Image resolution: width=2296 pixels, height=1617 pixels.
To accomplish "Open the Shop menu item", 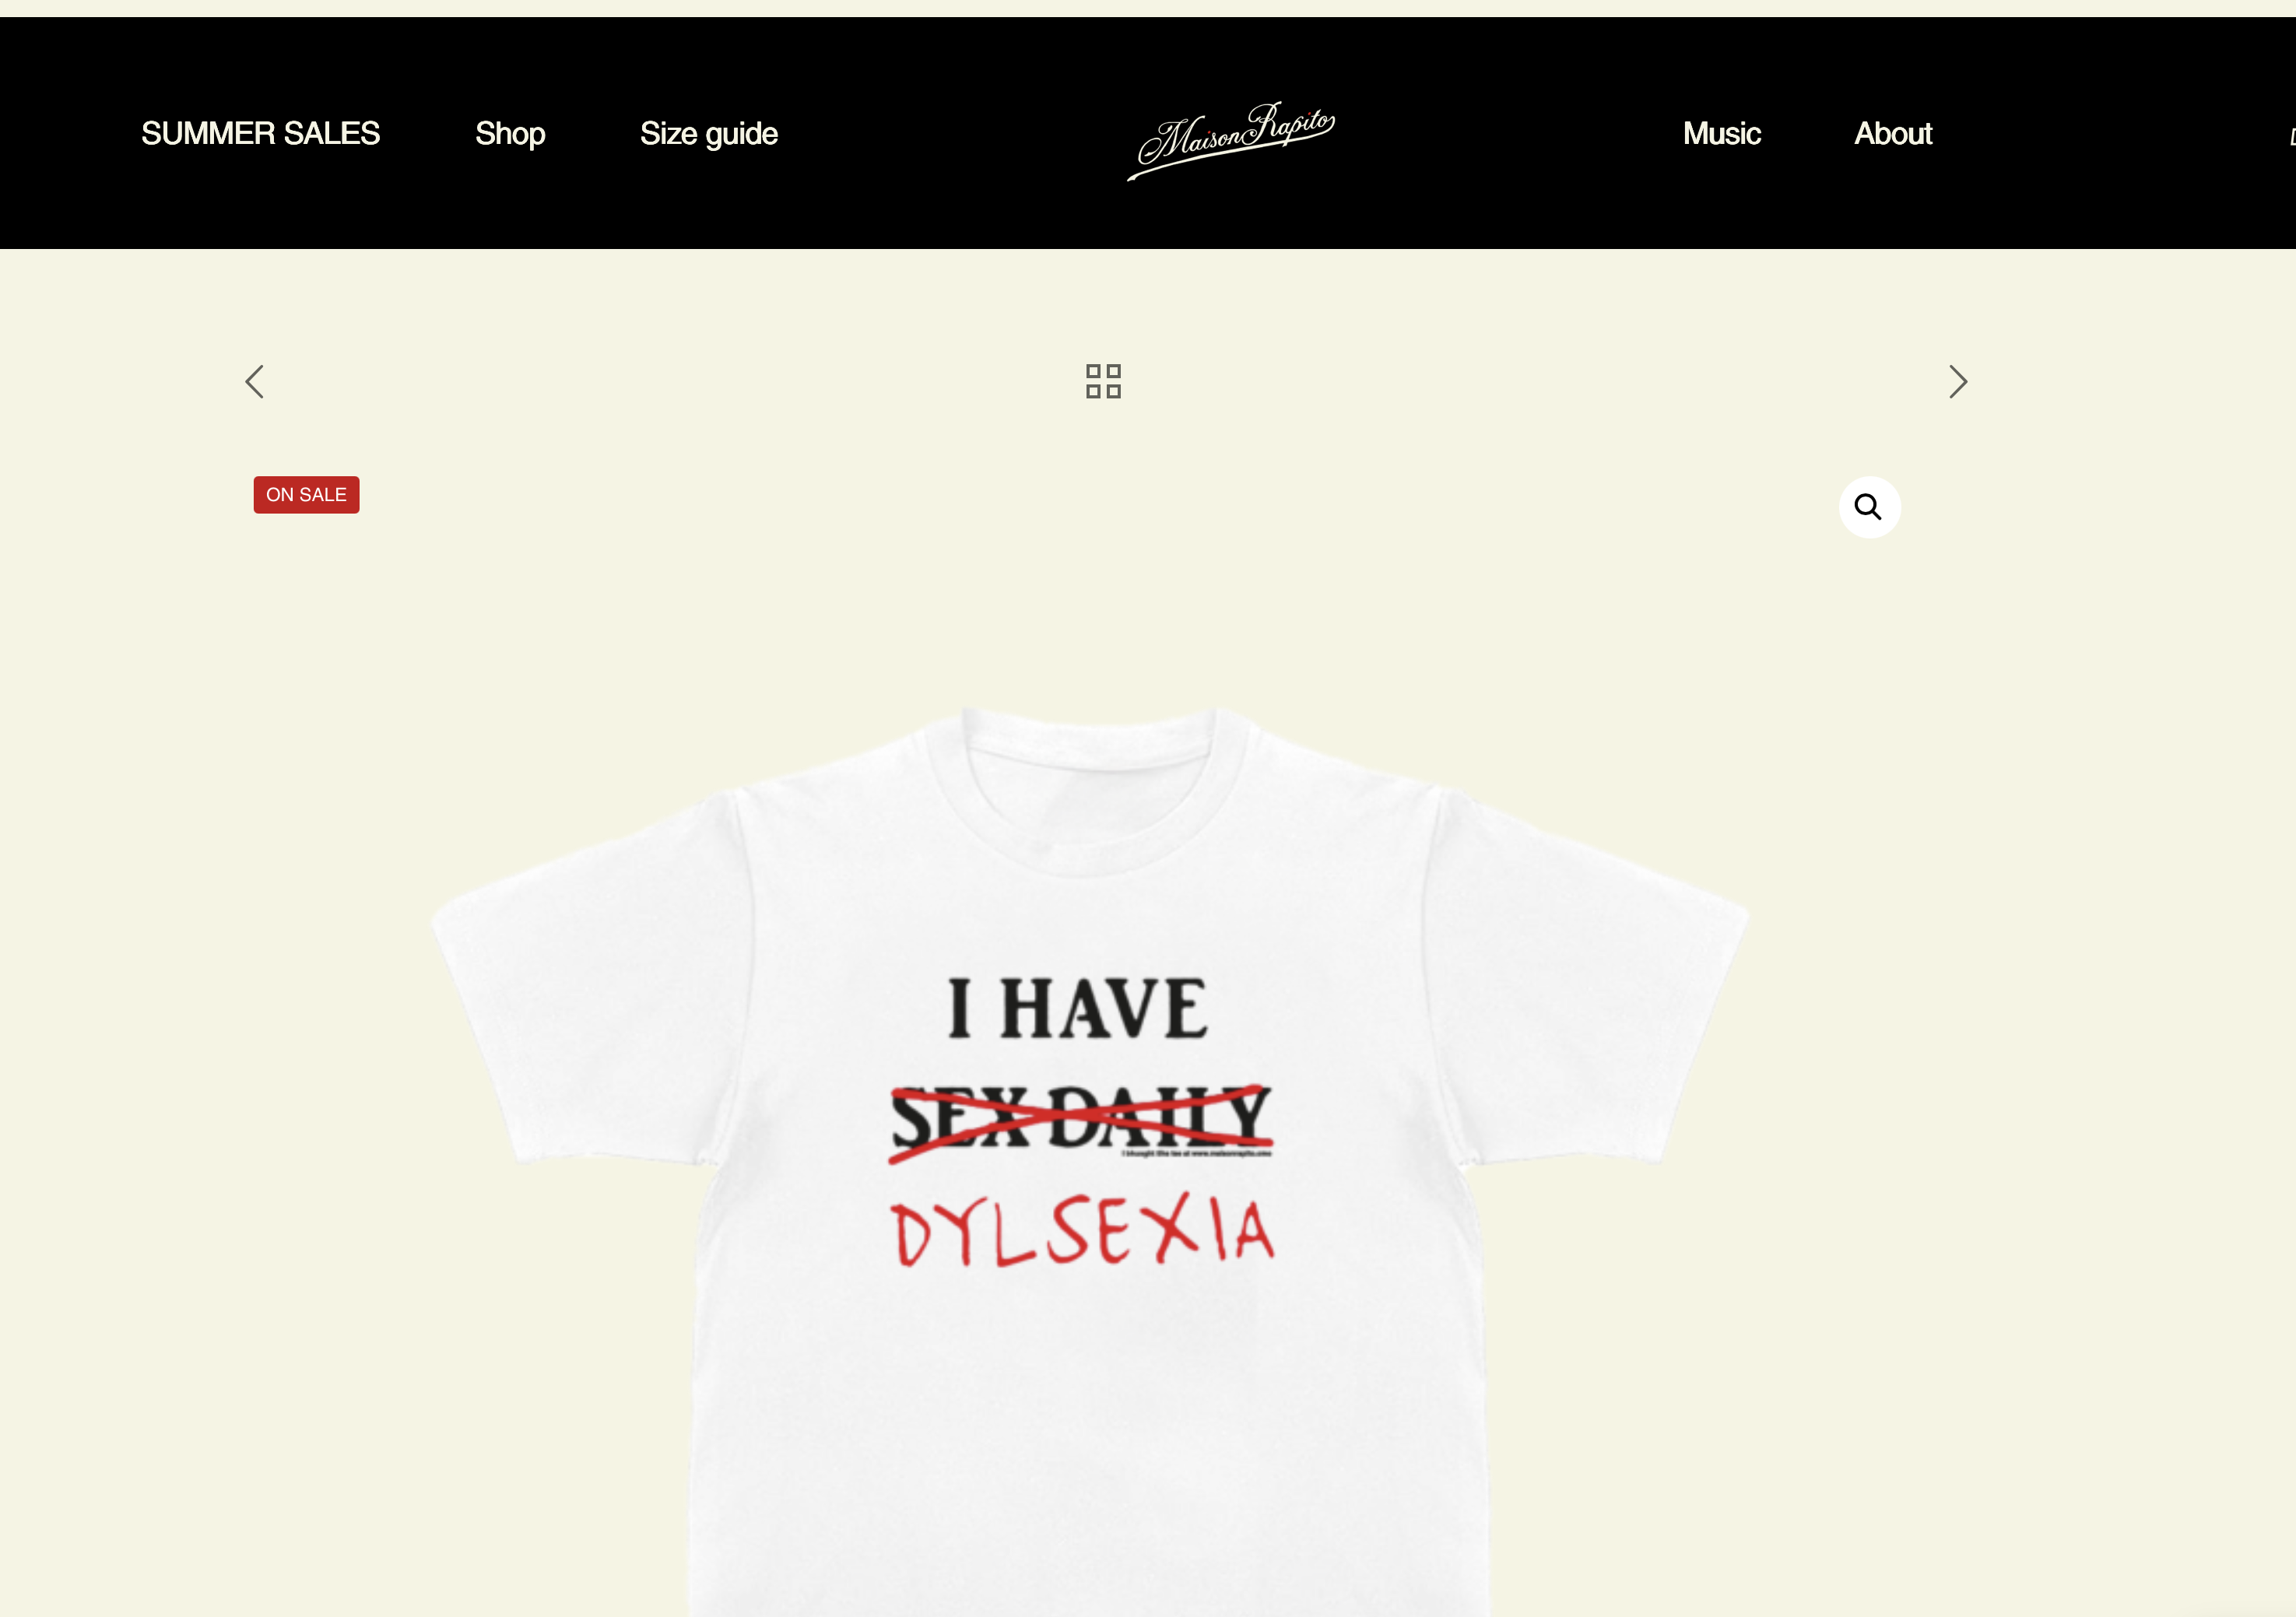I will point(510,133).
